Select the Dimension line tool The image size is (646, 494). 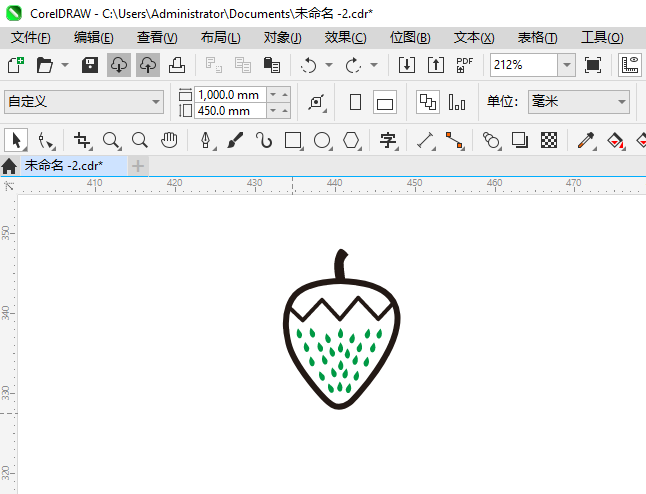[426, 140]
